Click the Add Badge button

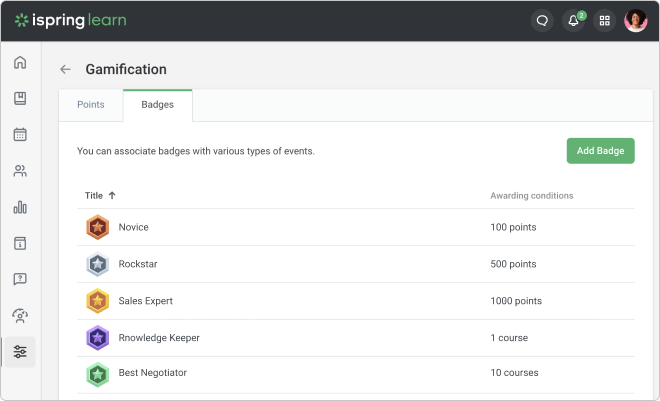coord(600,151)
